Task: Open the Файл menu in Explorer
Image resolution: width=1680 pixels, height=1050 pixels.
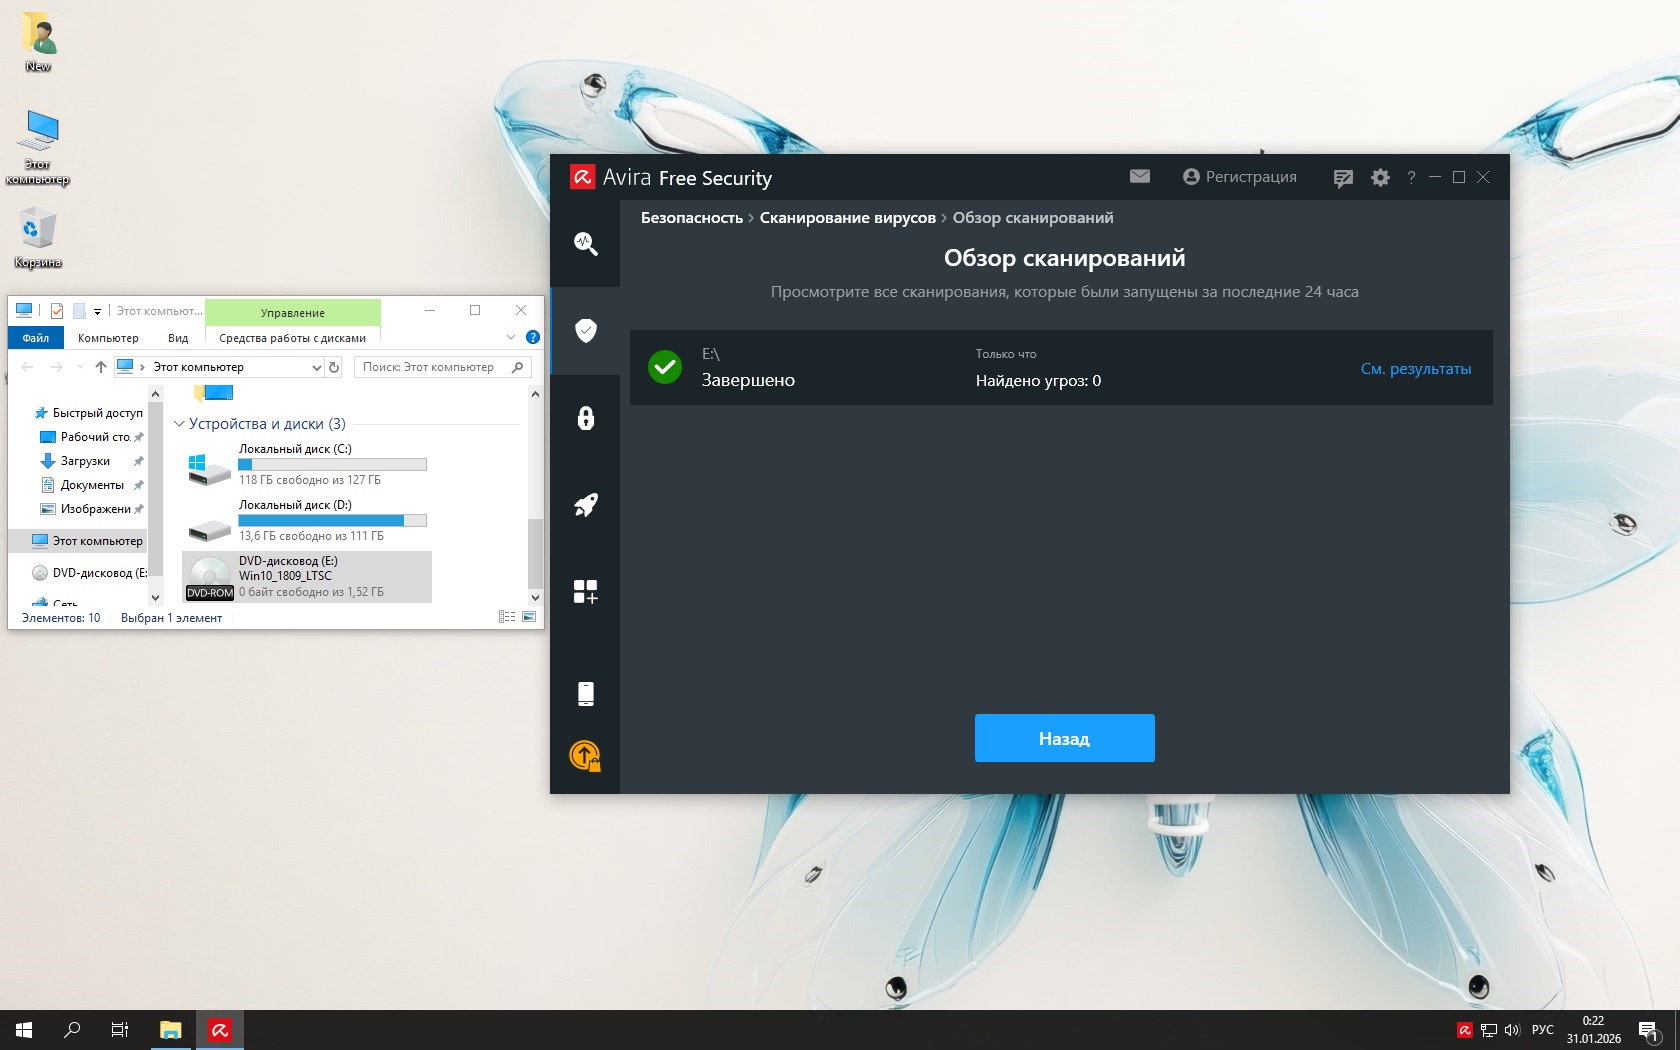Action: [x=36, y=338]
